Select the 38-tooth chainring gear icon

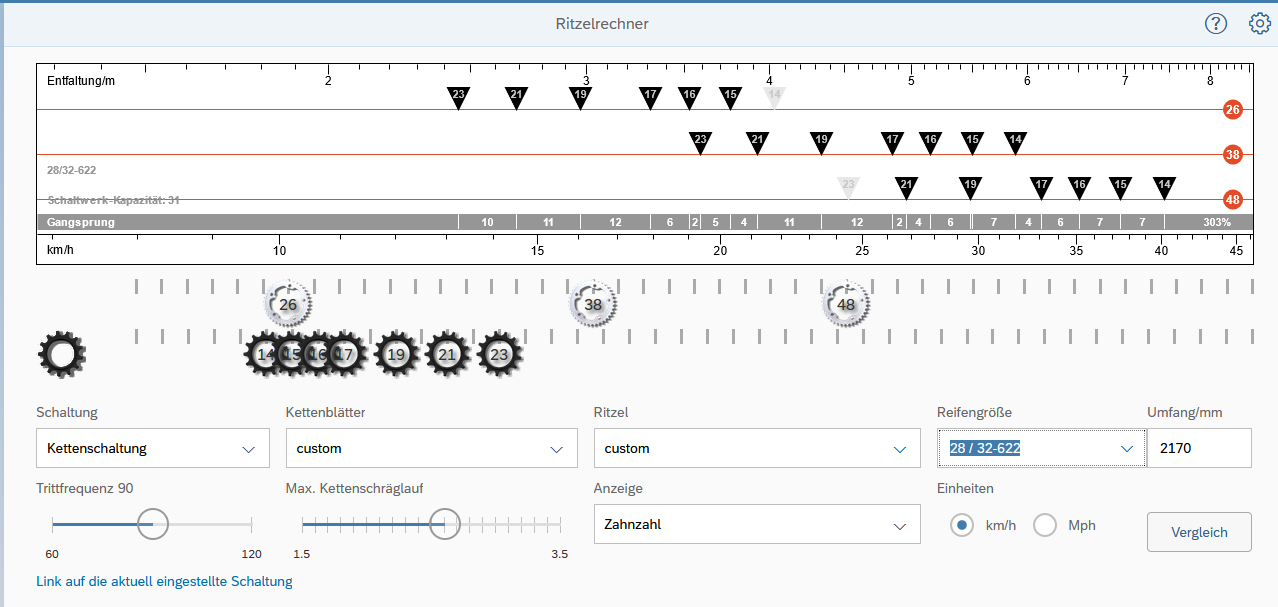pos(593,304)
